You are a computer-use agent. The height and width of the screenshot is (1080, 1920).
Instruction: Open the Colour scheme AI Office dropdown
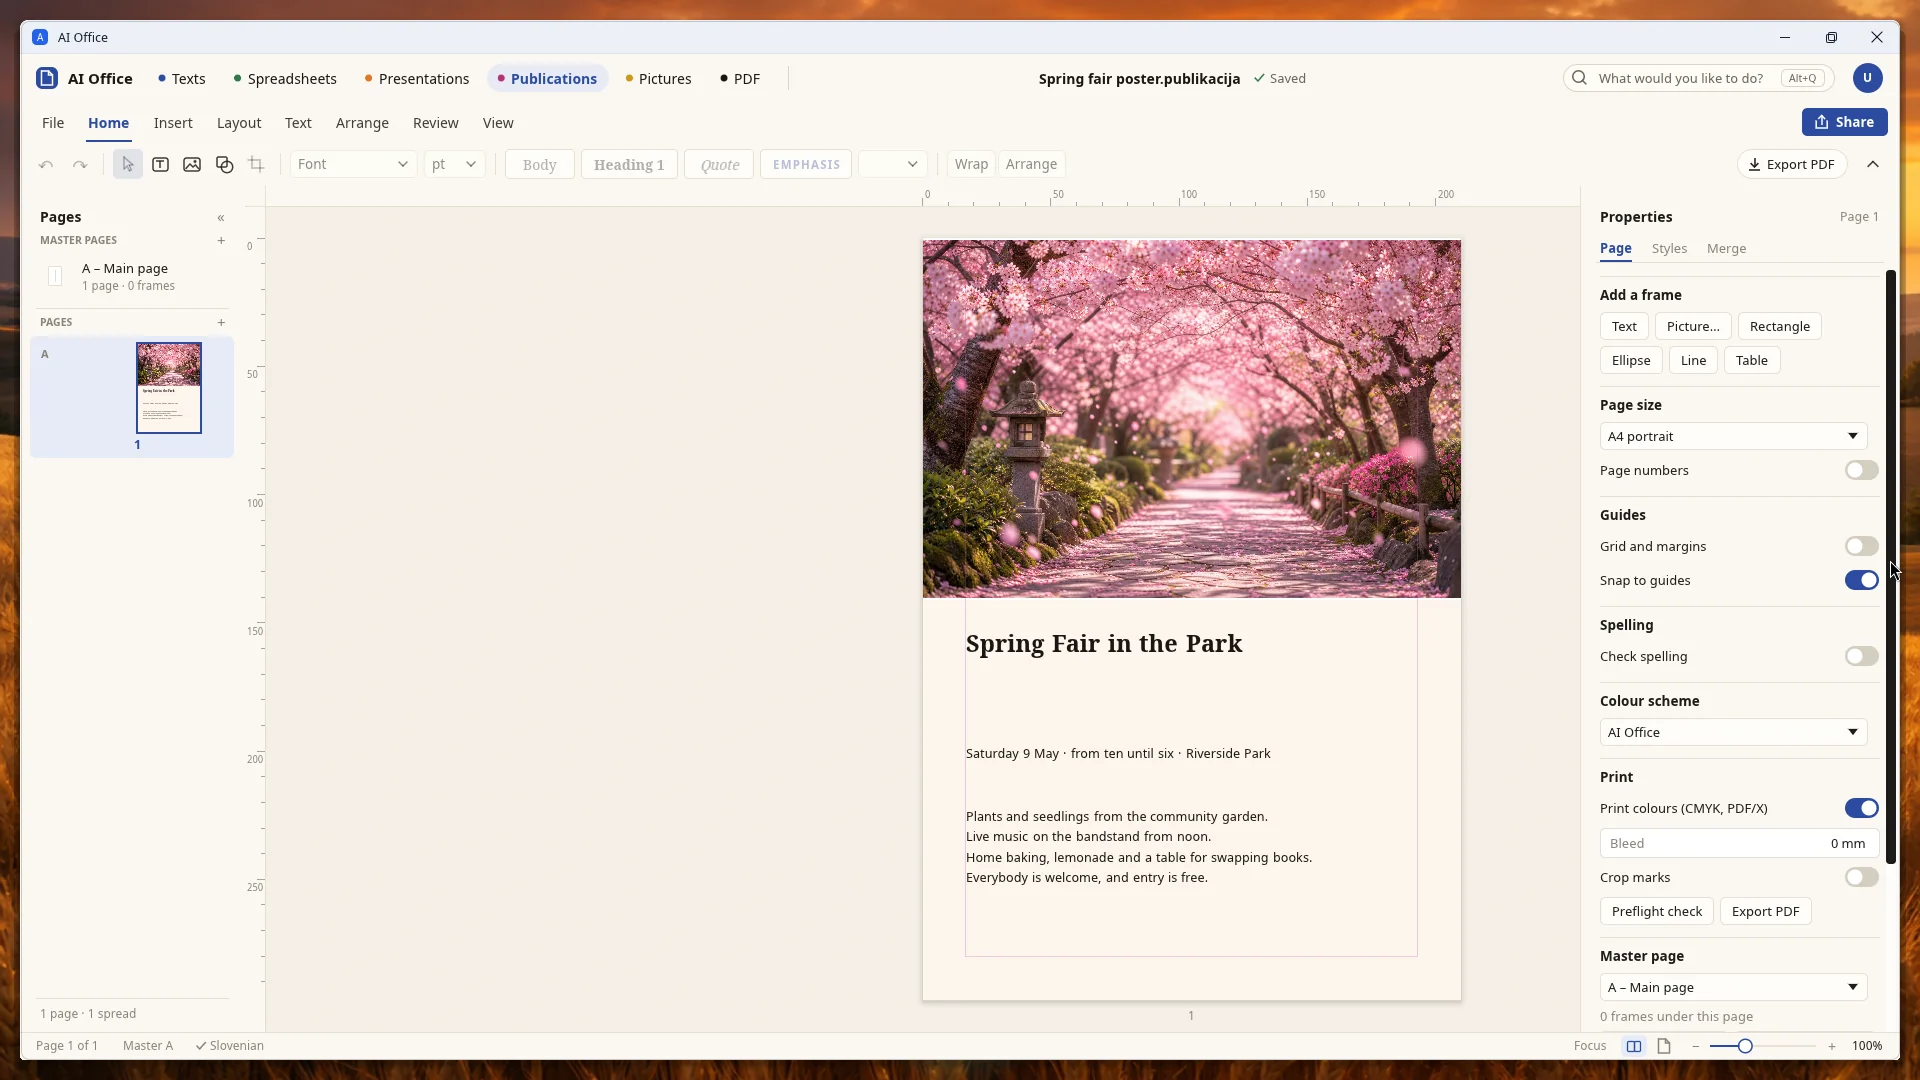tap(1733, 733)
